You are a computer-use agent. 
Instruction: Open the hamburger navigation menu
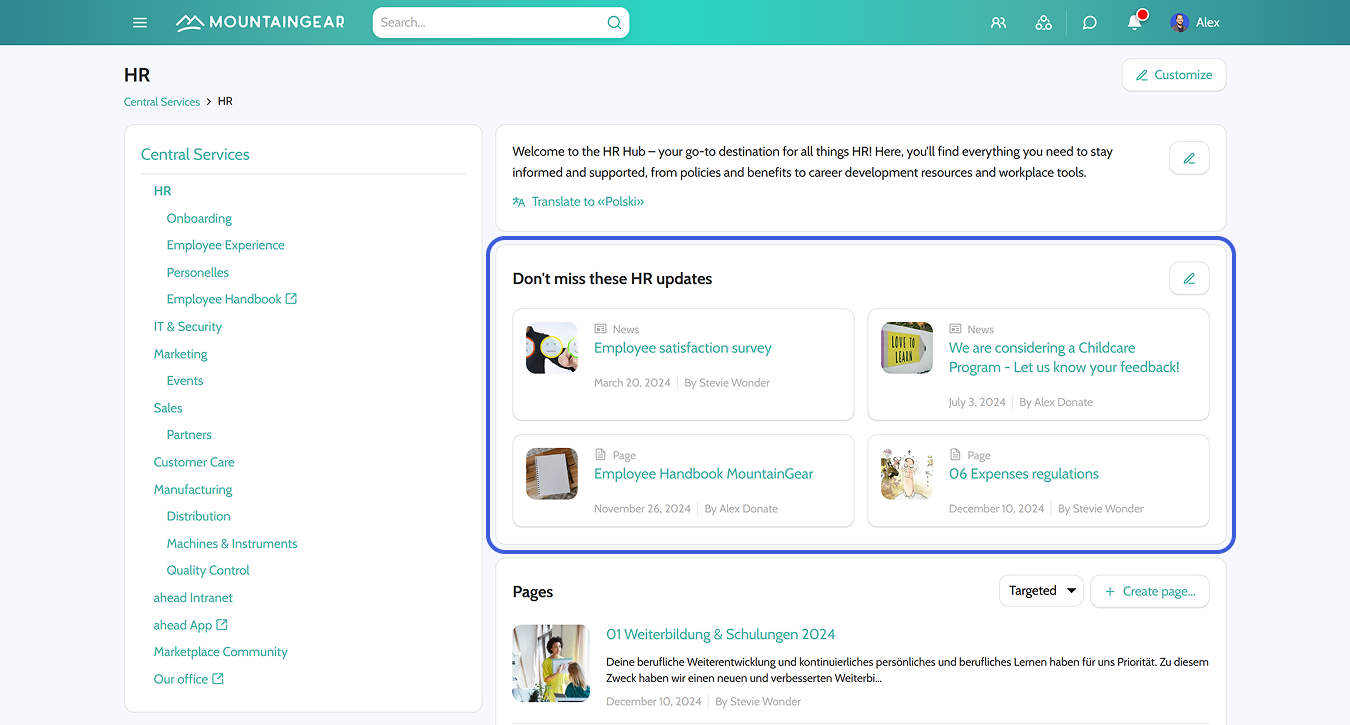click(x=139, y=22)
